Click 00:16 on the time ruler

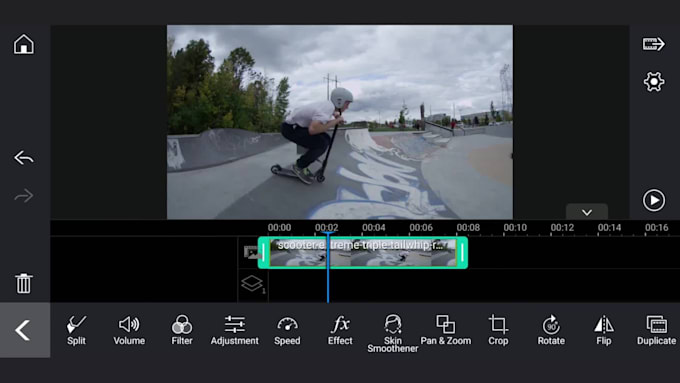[657, 227]
